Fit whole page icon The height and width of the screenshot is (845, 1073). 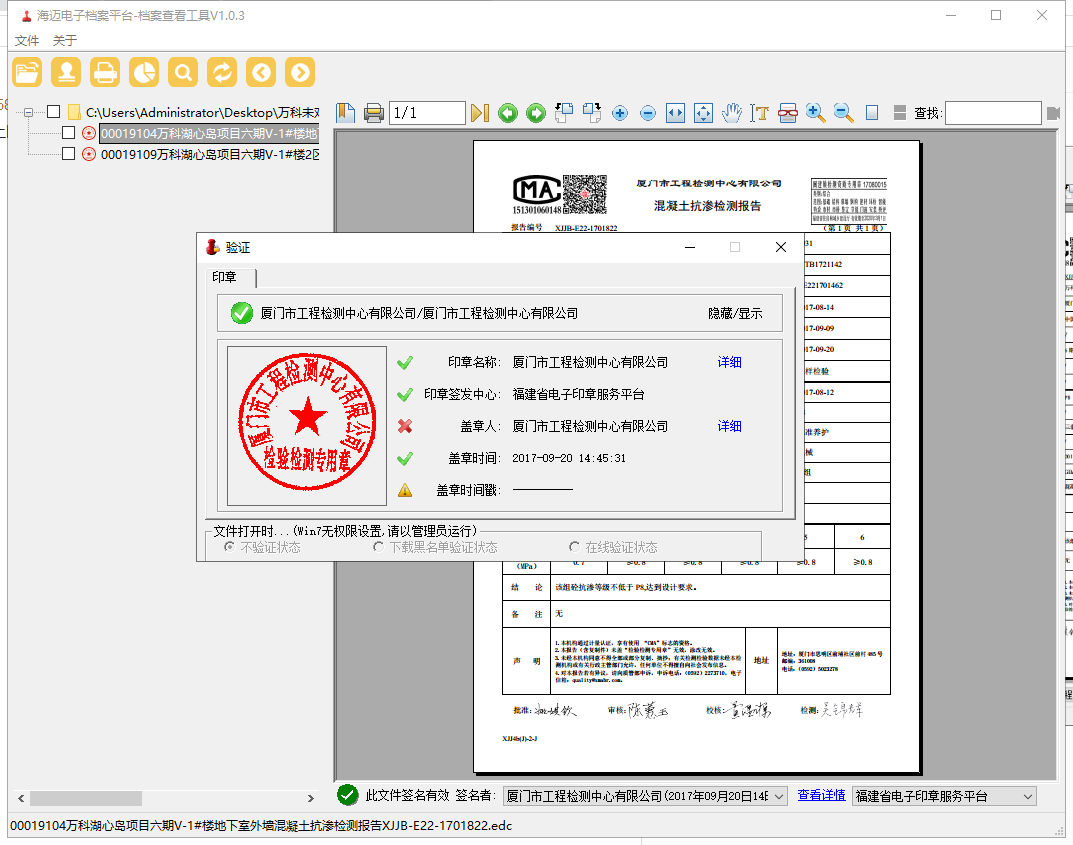tap(703, 113)
